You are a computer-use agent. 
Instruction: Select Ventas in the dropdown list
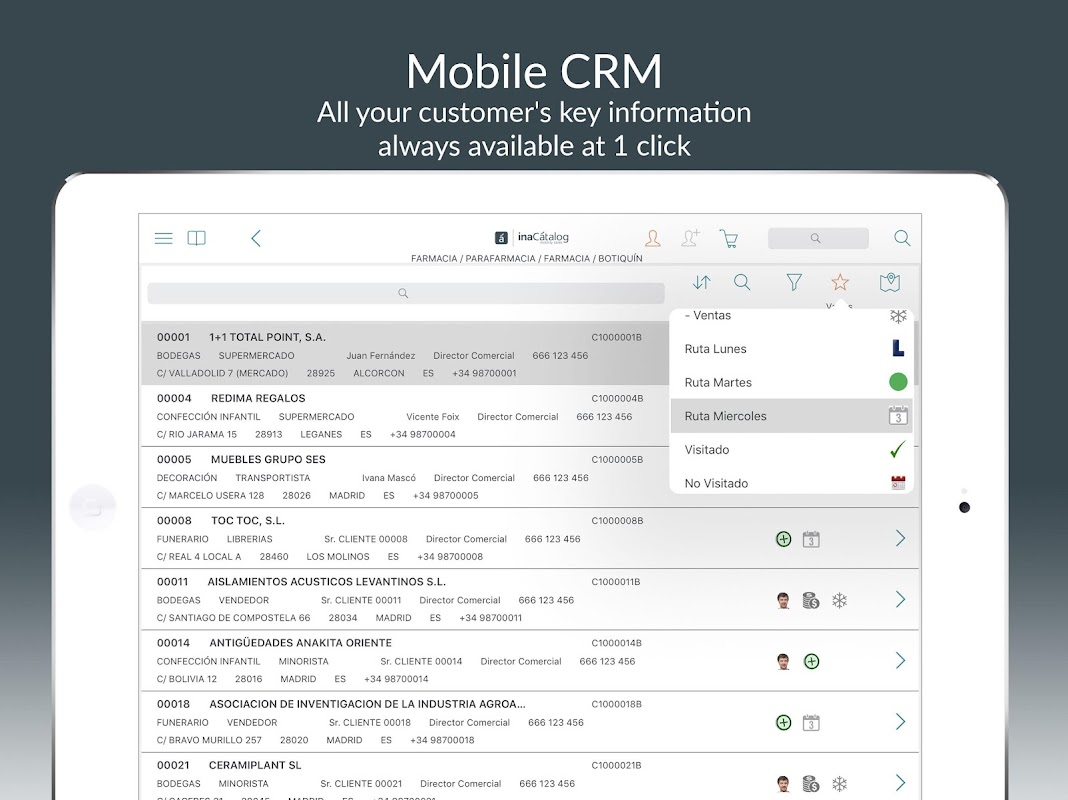[x=791, y=316]
